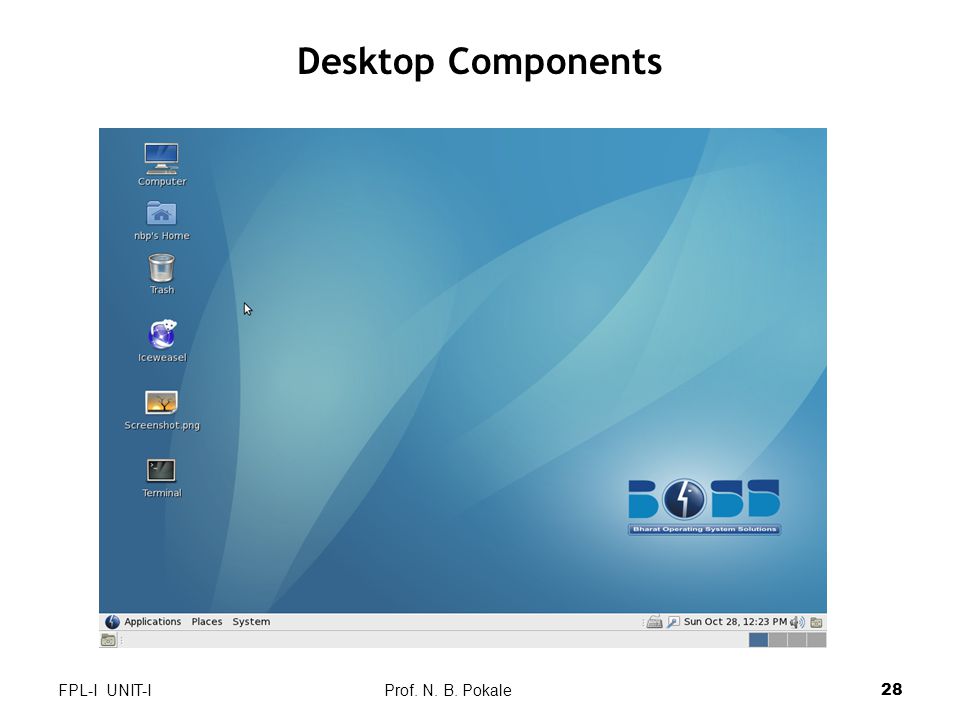960x720 pixels.
Task: Click the volume speaker icon
Action: pos(797,622)
